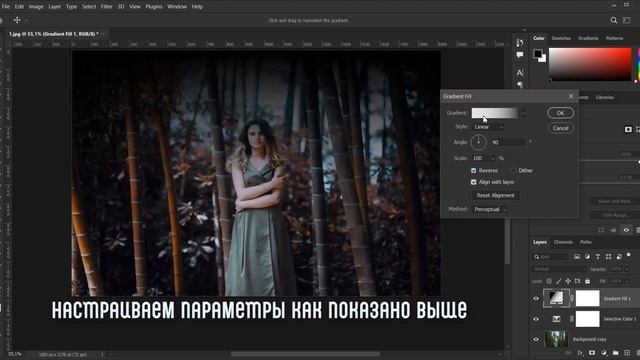This screenshot has height=360, width=640.
Task: Switch to the Swatches tab
Action: click(x=561, y=38)
